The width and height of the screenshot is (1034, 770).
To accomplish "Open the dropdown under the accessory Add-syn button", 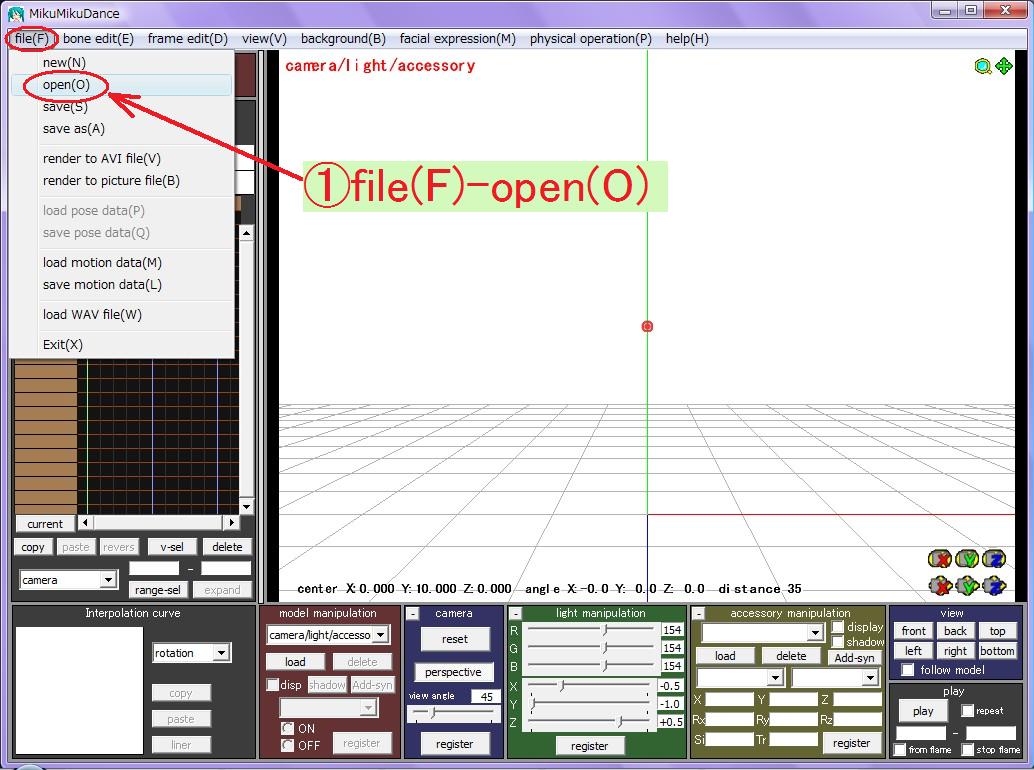I will click(870, 678).
